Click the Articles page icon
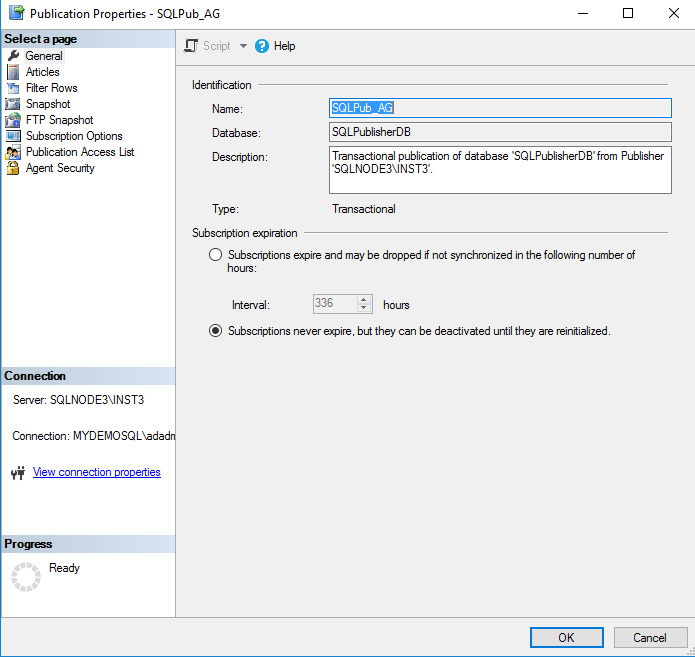Image resolution: width=695 pixels, height=657 pixels. 13,72
